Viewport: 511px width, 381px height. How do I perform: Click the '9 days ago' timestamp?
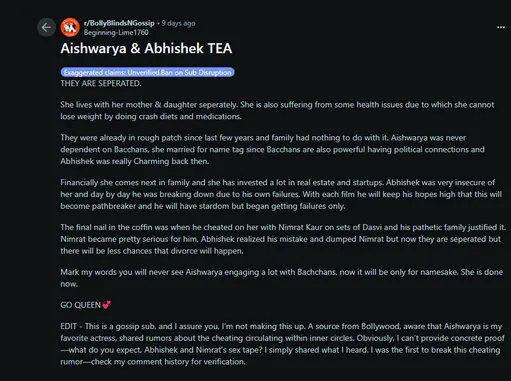[178, 23]
